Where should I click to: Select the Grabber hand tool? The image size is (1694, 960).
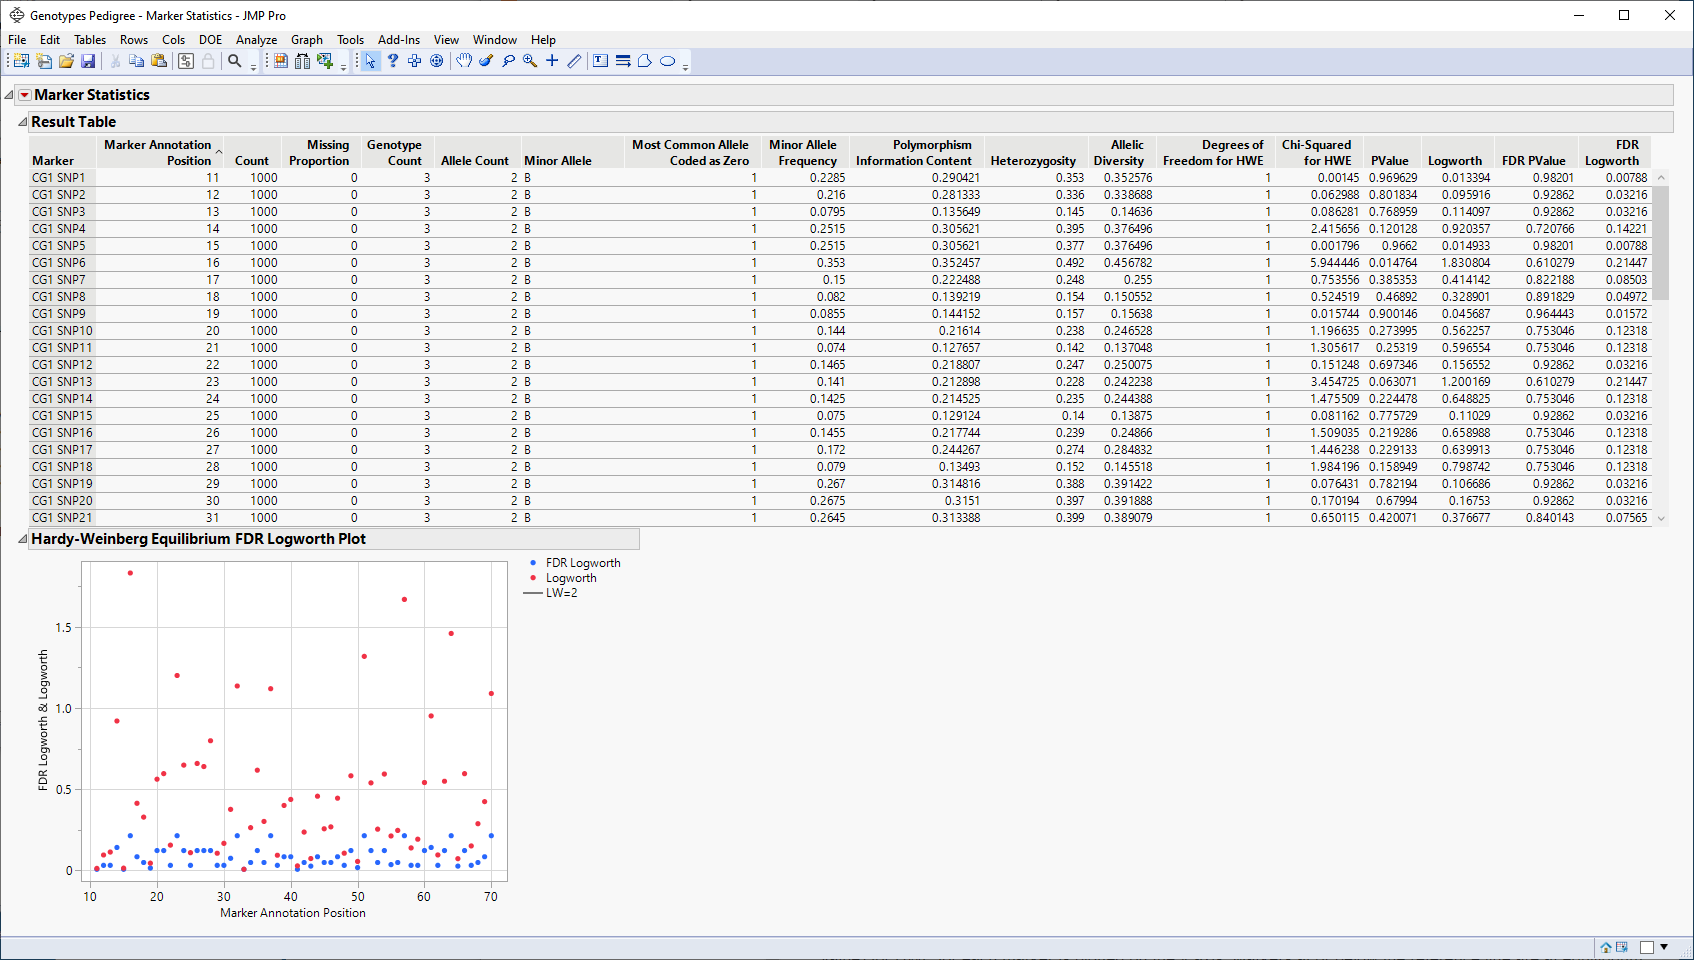point(464,61)
